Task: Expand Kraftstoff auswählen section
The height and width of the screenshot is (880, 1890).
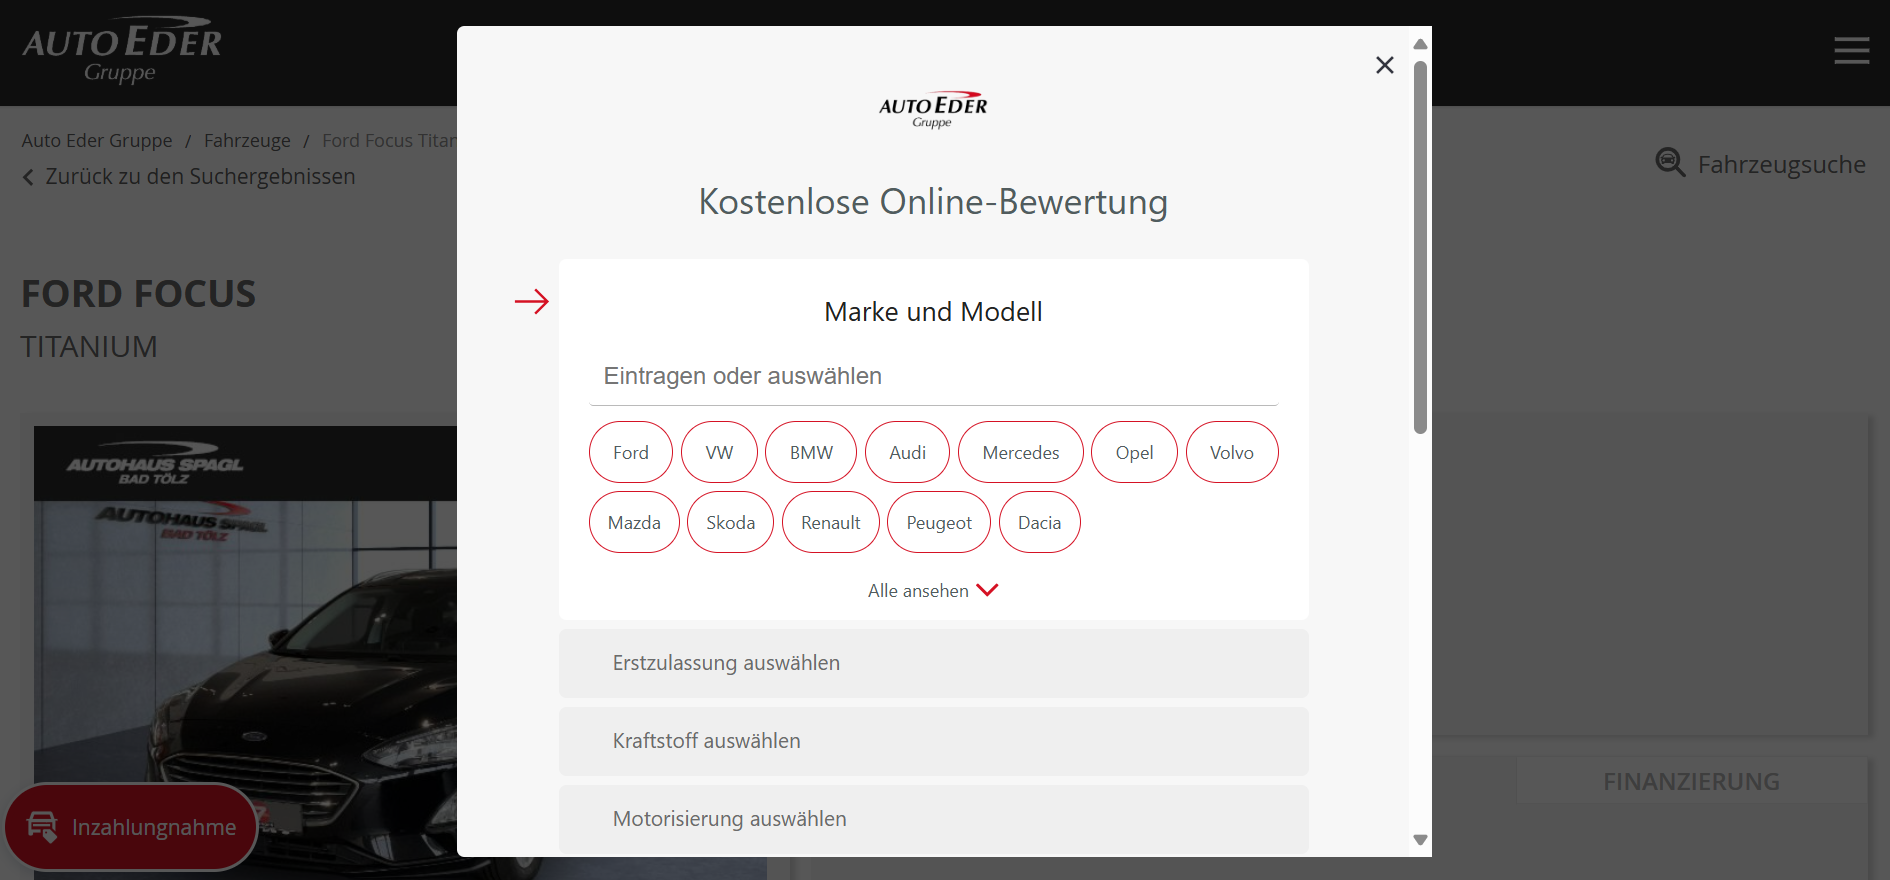Action: tap(933, 741)
